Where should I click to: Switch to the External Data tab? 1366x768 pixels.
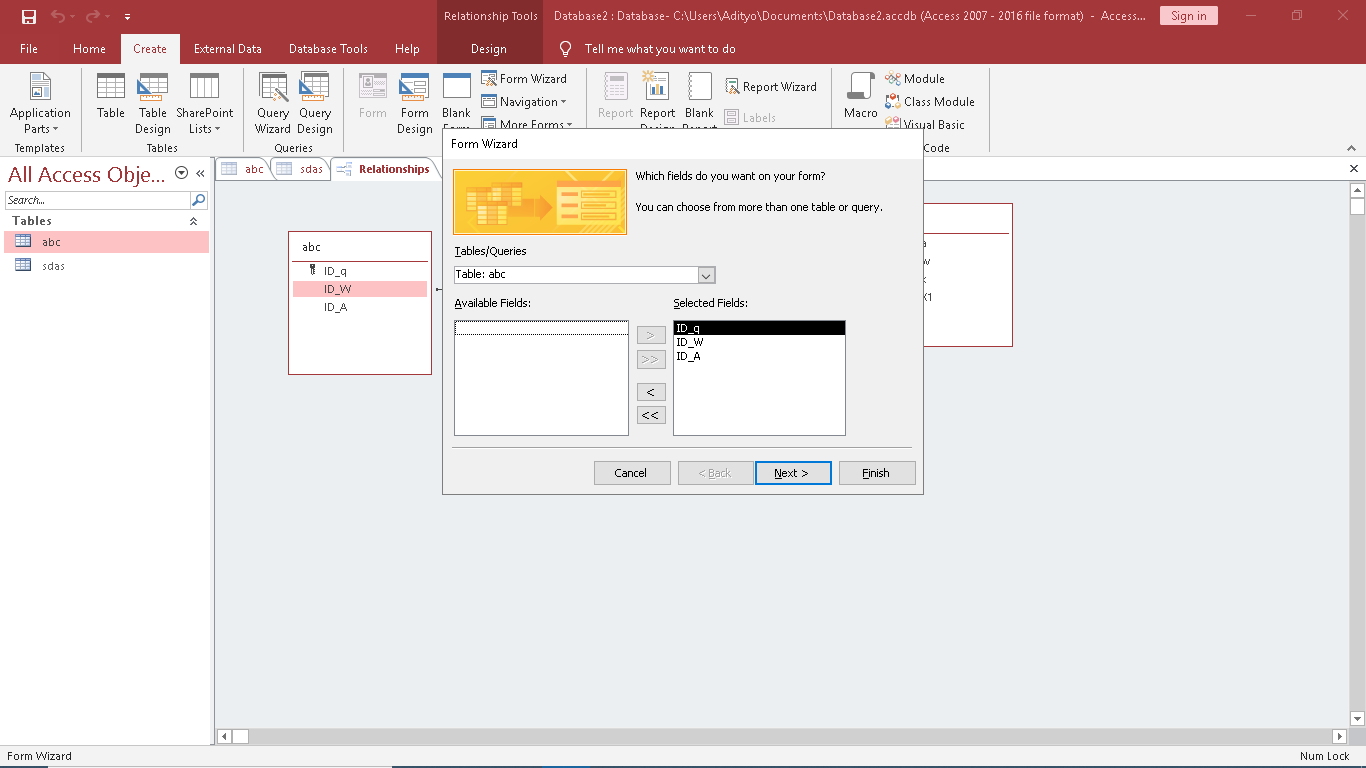[228, 49]
